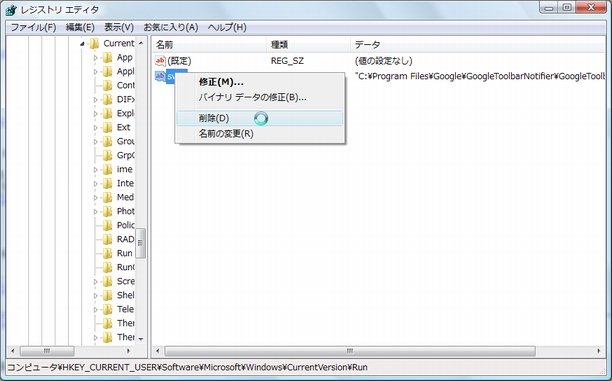Open the ファイル(F) menu

(x=33, y=27)
